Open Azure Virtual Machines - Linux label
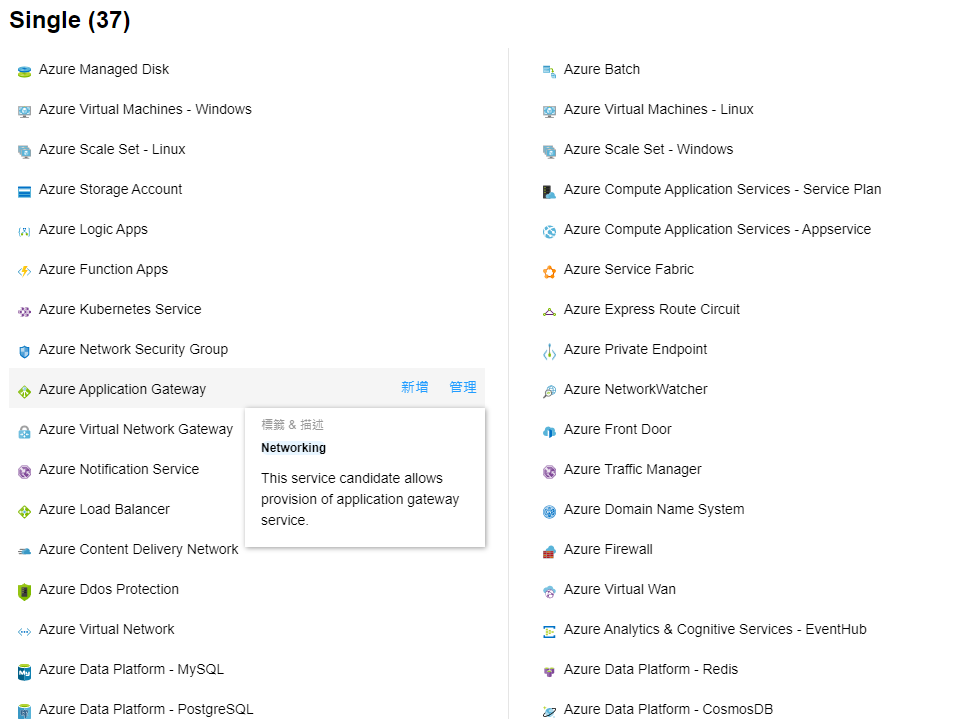This screenshot has height=719, width=953. pos(659,109)
